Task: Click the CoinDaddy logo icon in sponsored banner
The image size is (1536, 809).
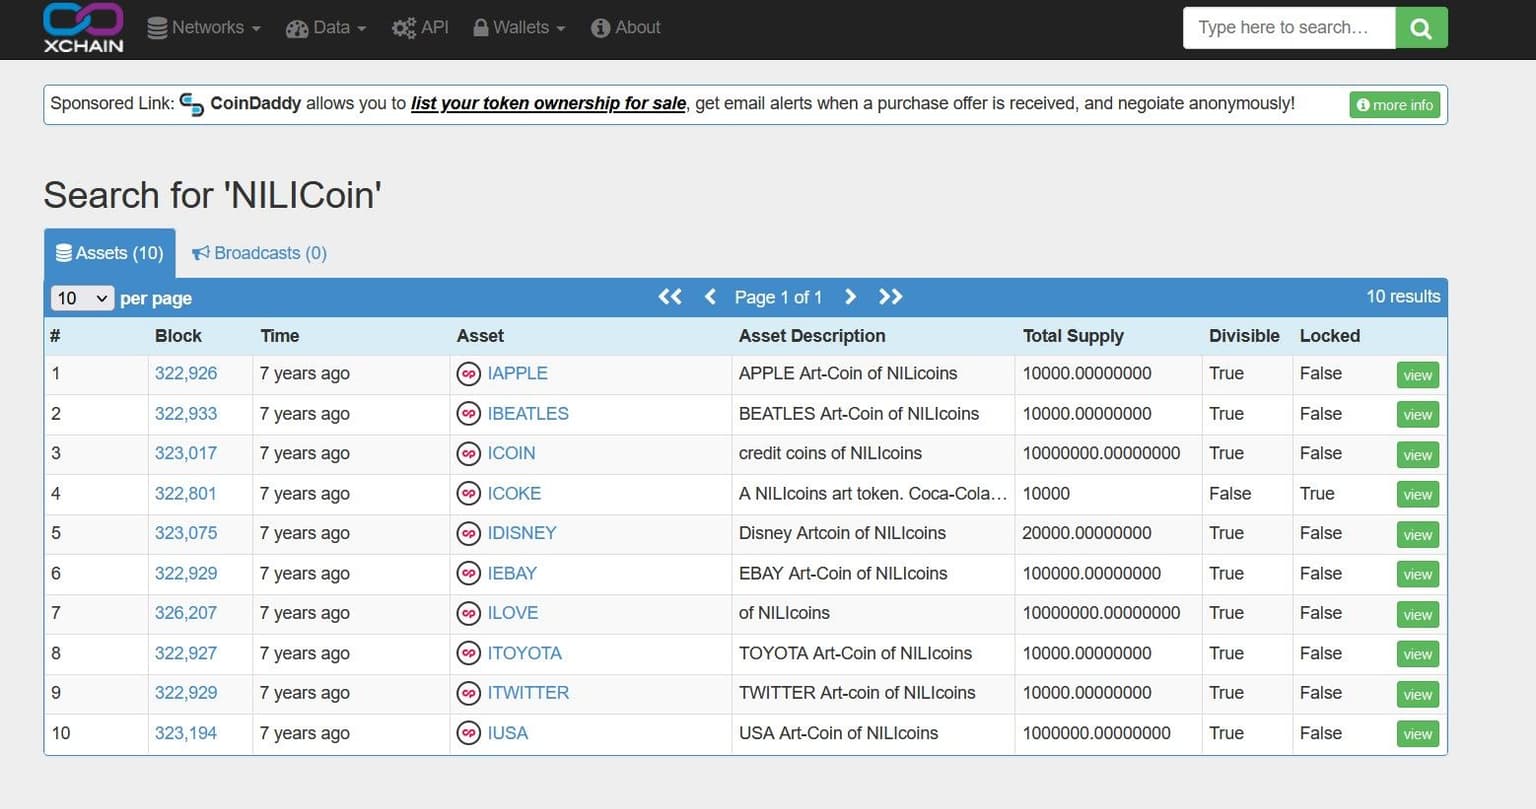Action: tap(192, 104)
